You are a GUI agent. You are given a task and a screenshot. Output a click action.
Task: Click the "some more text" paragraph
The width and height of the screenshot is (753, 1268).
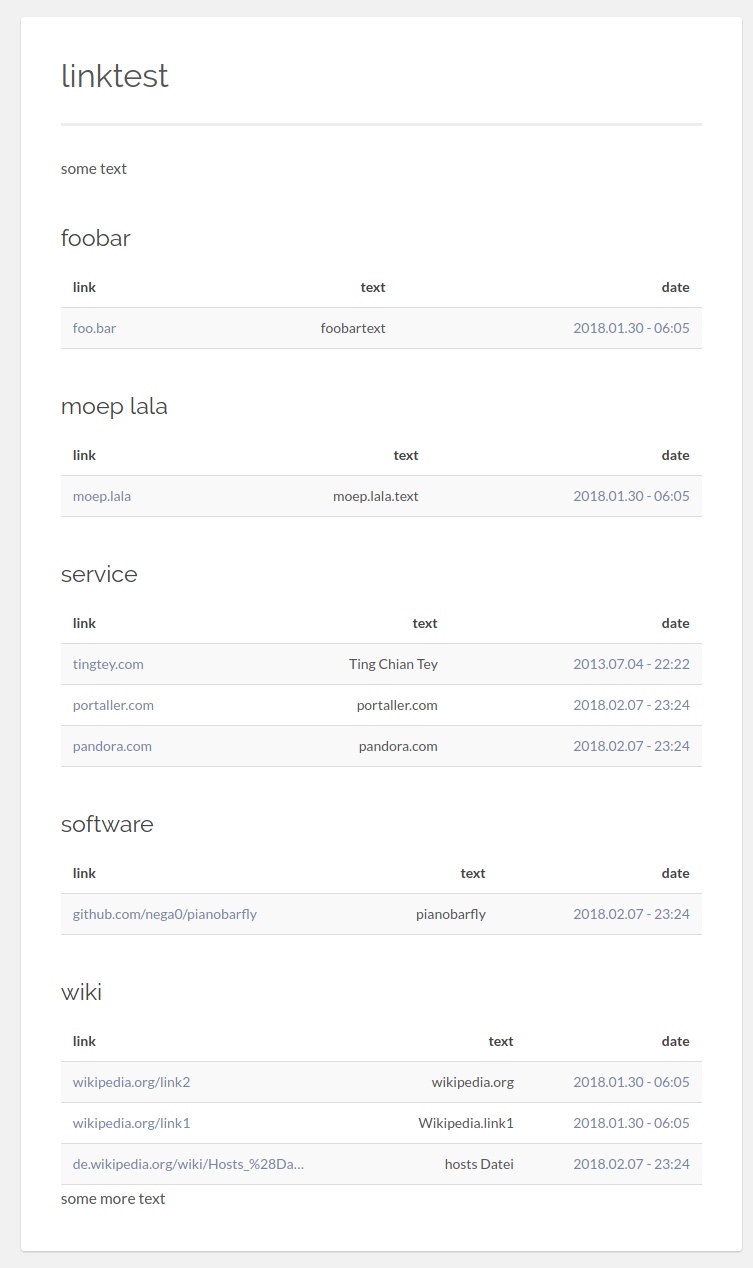click(x=113, y=1198)
